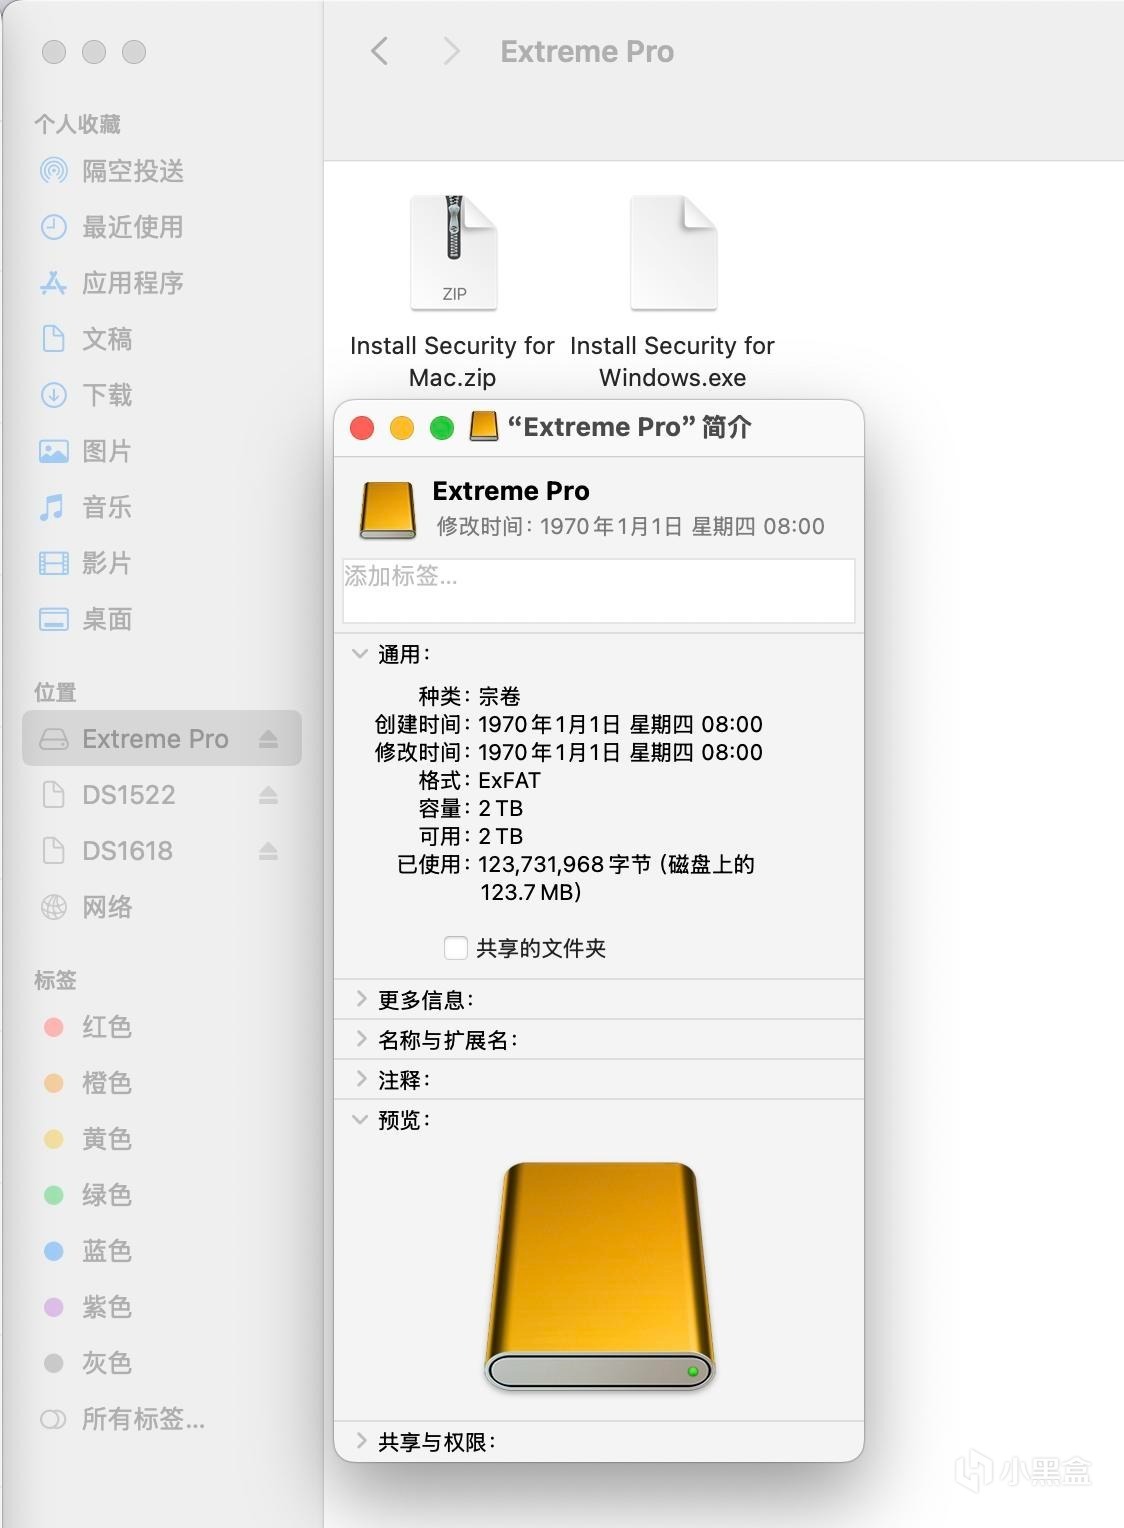Eject the DS1522 volume
The width and height of the screenshot is (1124, 1528).
click(x=268, y=795)
